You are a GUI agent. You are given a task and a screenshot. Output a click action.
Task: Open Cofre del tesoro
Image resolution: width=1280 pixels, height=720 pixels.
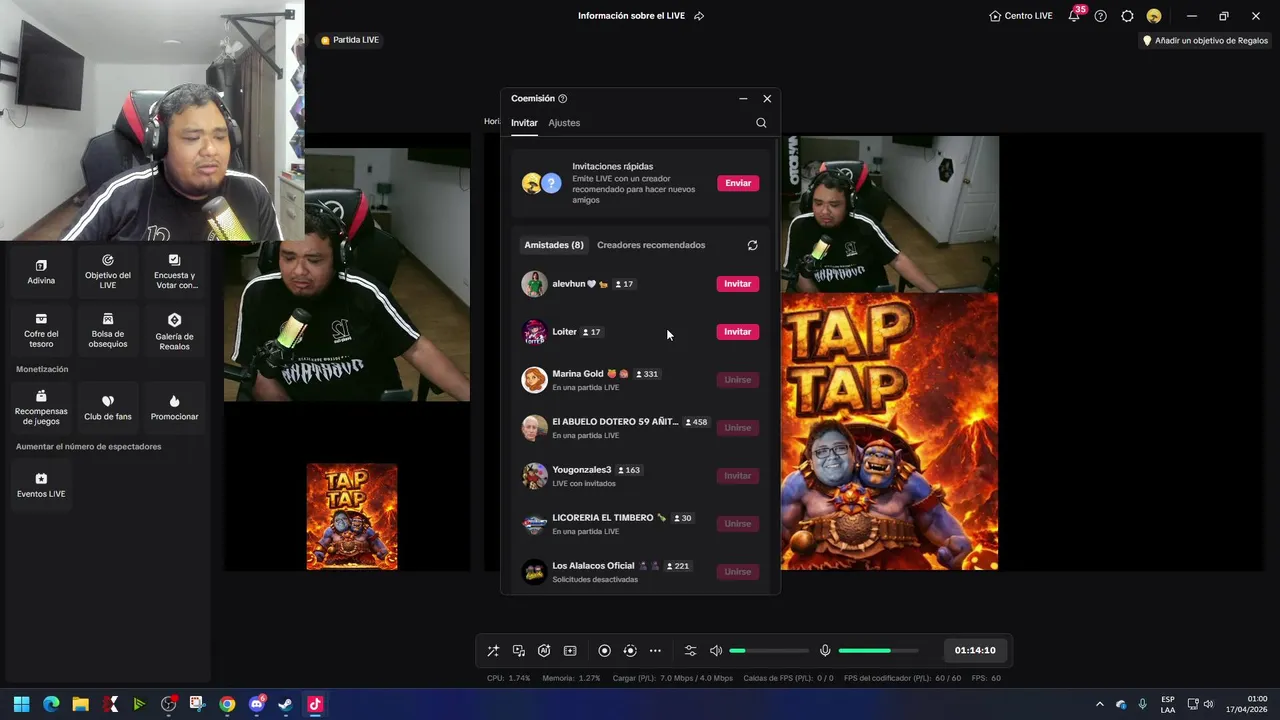41,331
